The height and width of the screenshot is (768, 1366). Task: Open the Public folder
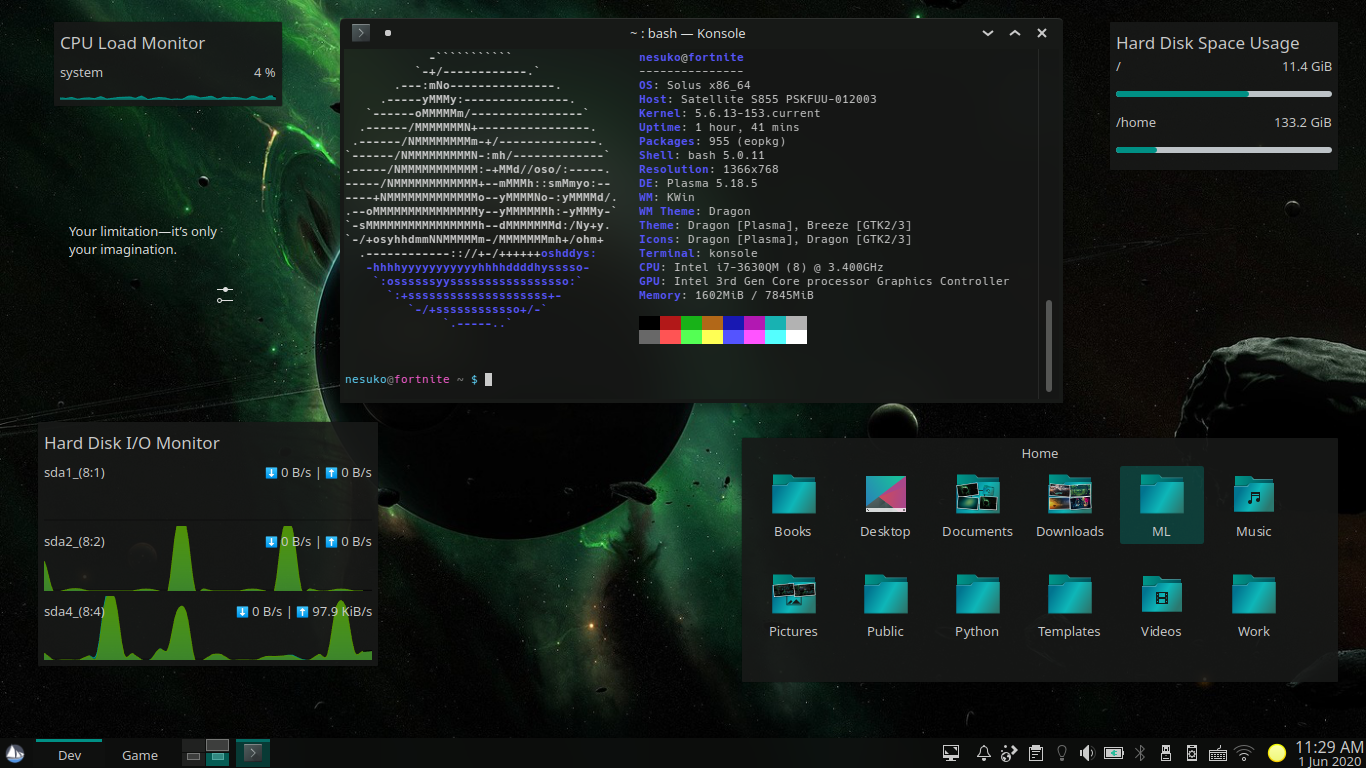885,606
